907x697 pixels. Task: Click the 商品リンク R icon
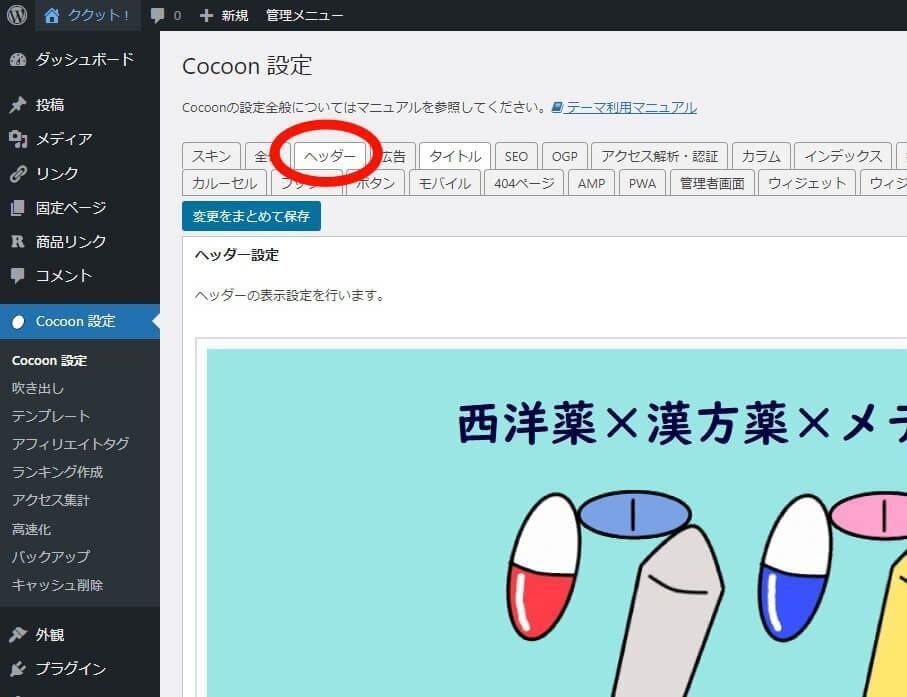pos(18,241)
